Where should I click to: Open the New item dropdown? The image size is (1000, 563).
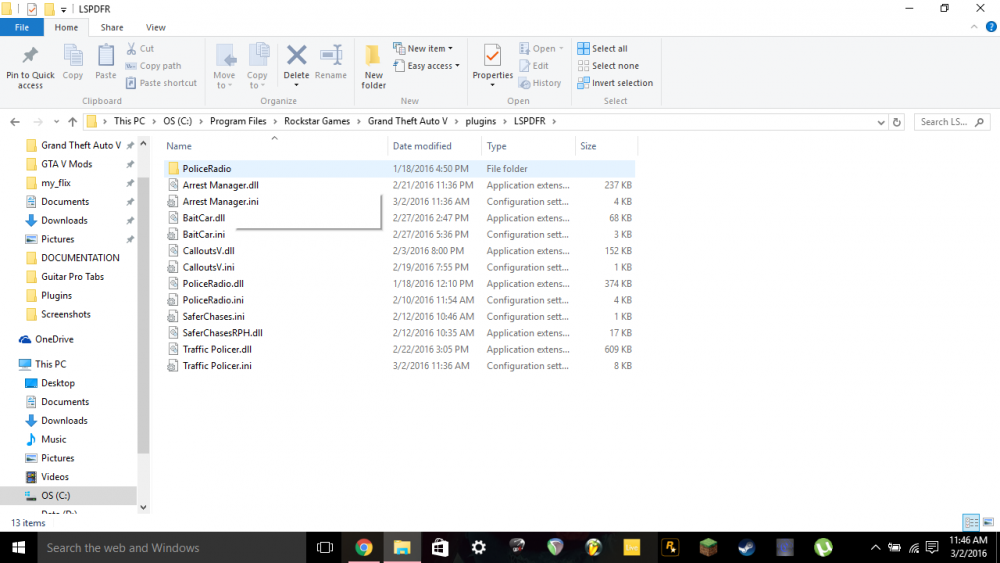coord(423,48)
